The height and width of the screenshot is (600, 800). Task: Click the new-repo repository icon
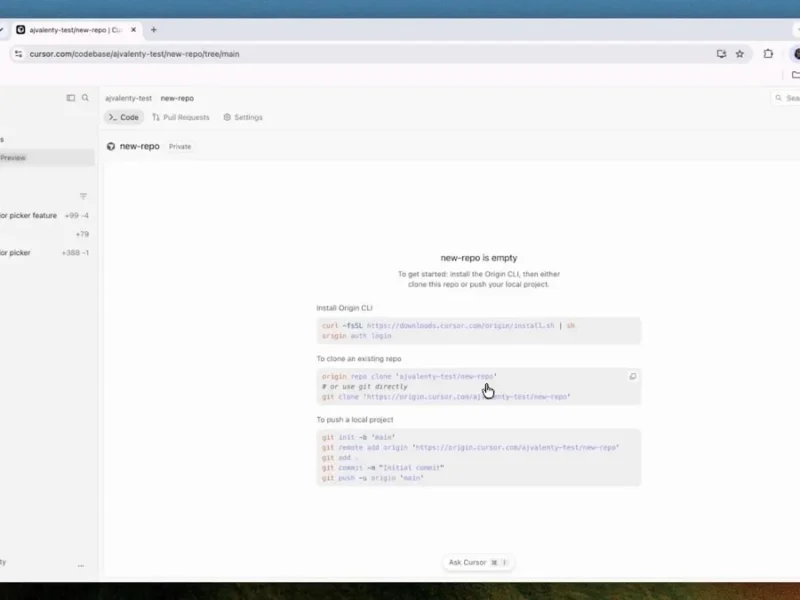point(111,146)
